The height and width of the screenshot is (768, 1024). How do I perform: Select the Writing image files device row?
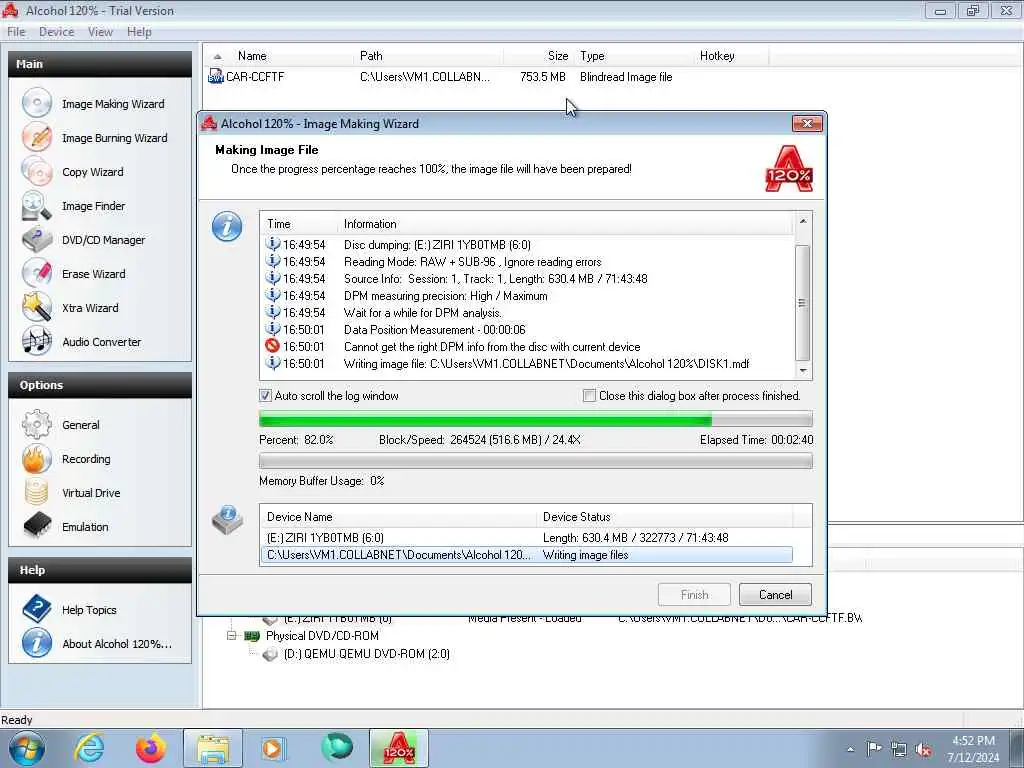pyautogui.click(x=526, y=555)
